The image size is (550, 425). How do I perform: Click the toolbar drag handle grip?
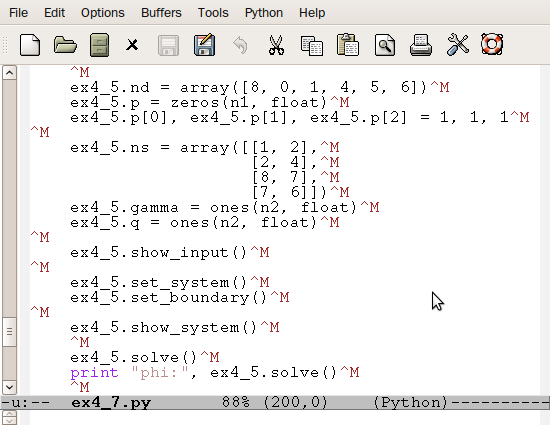click(5, 45)
